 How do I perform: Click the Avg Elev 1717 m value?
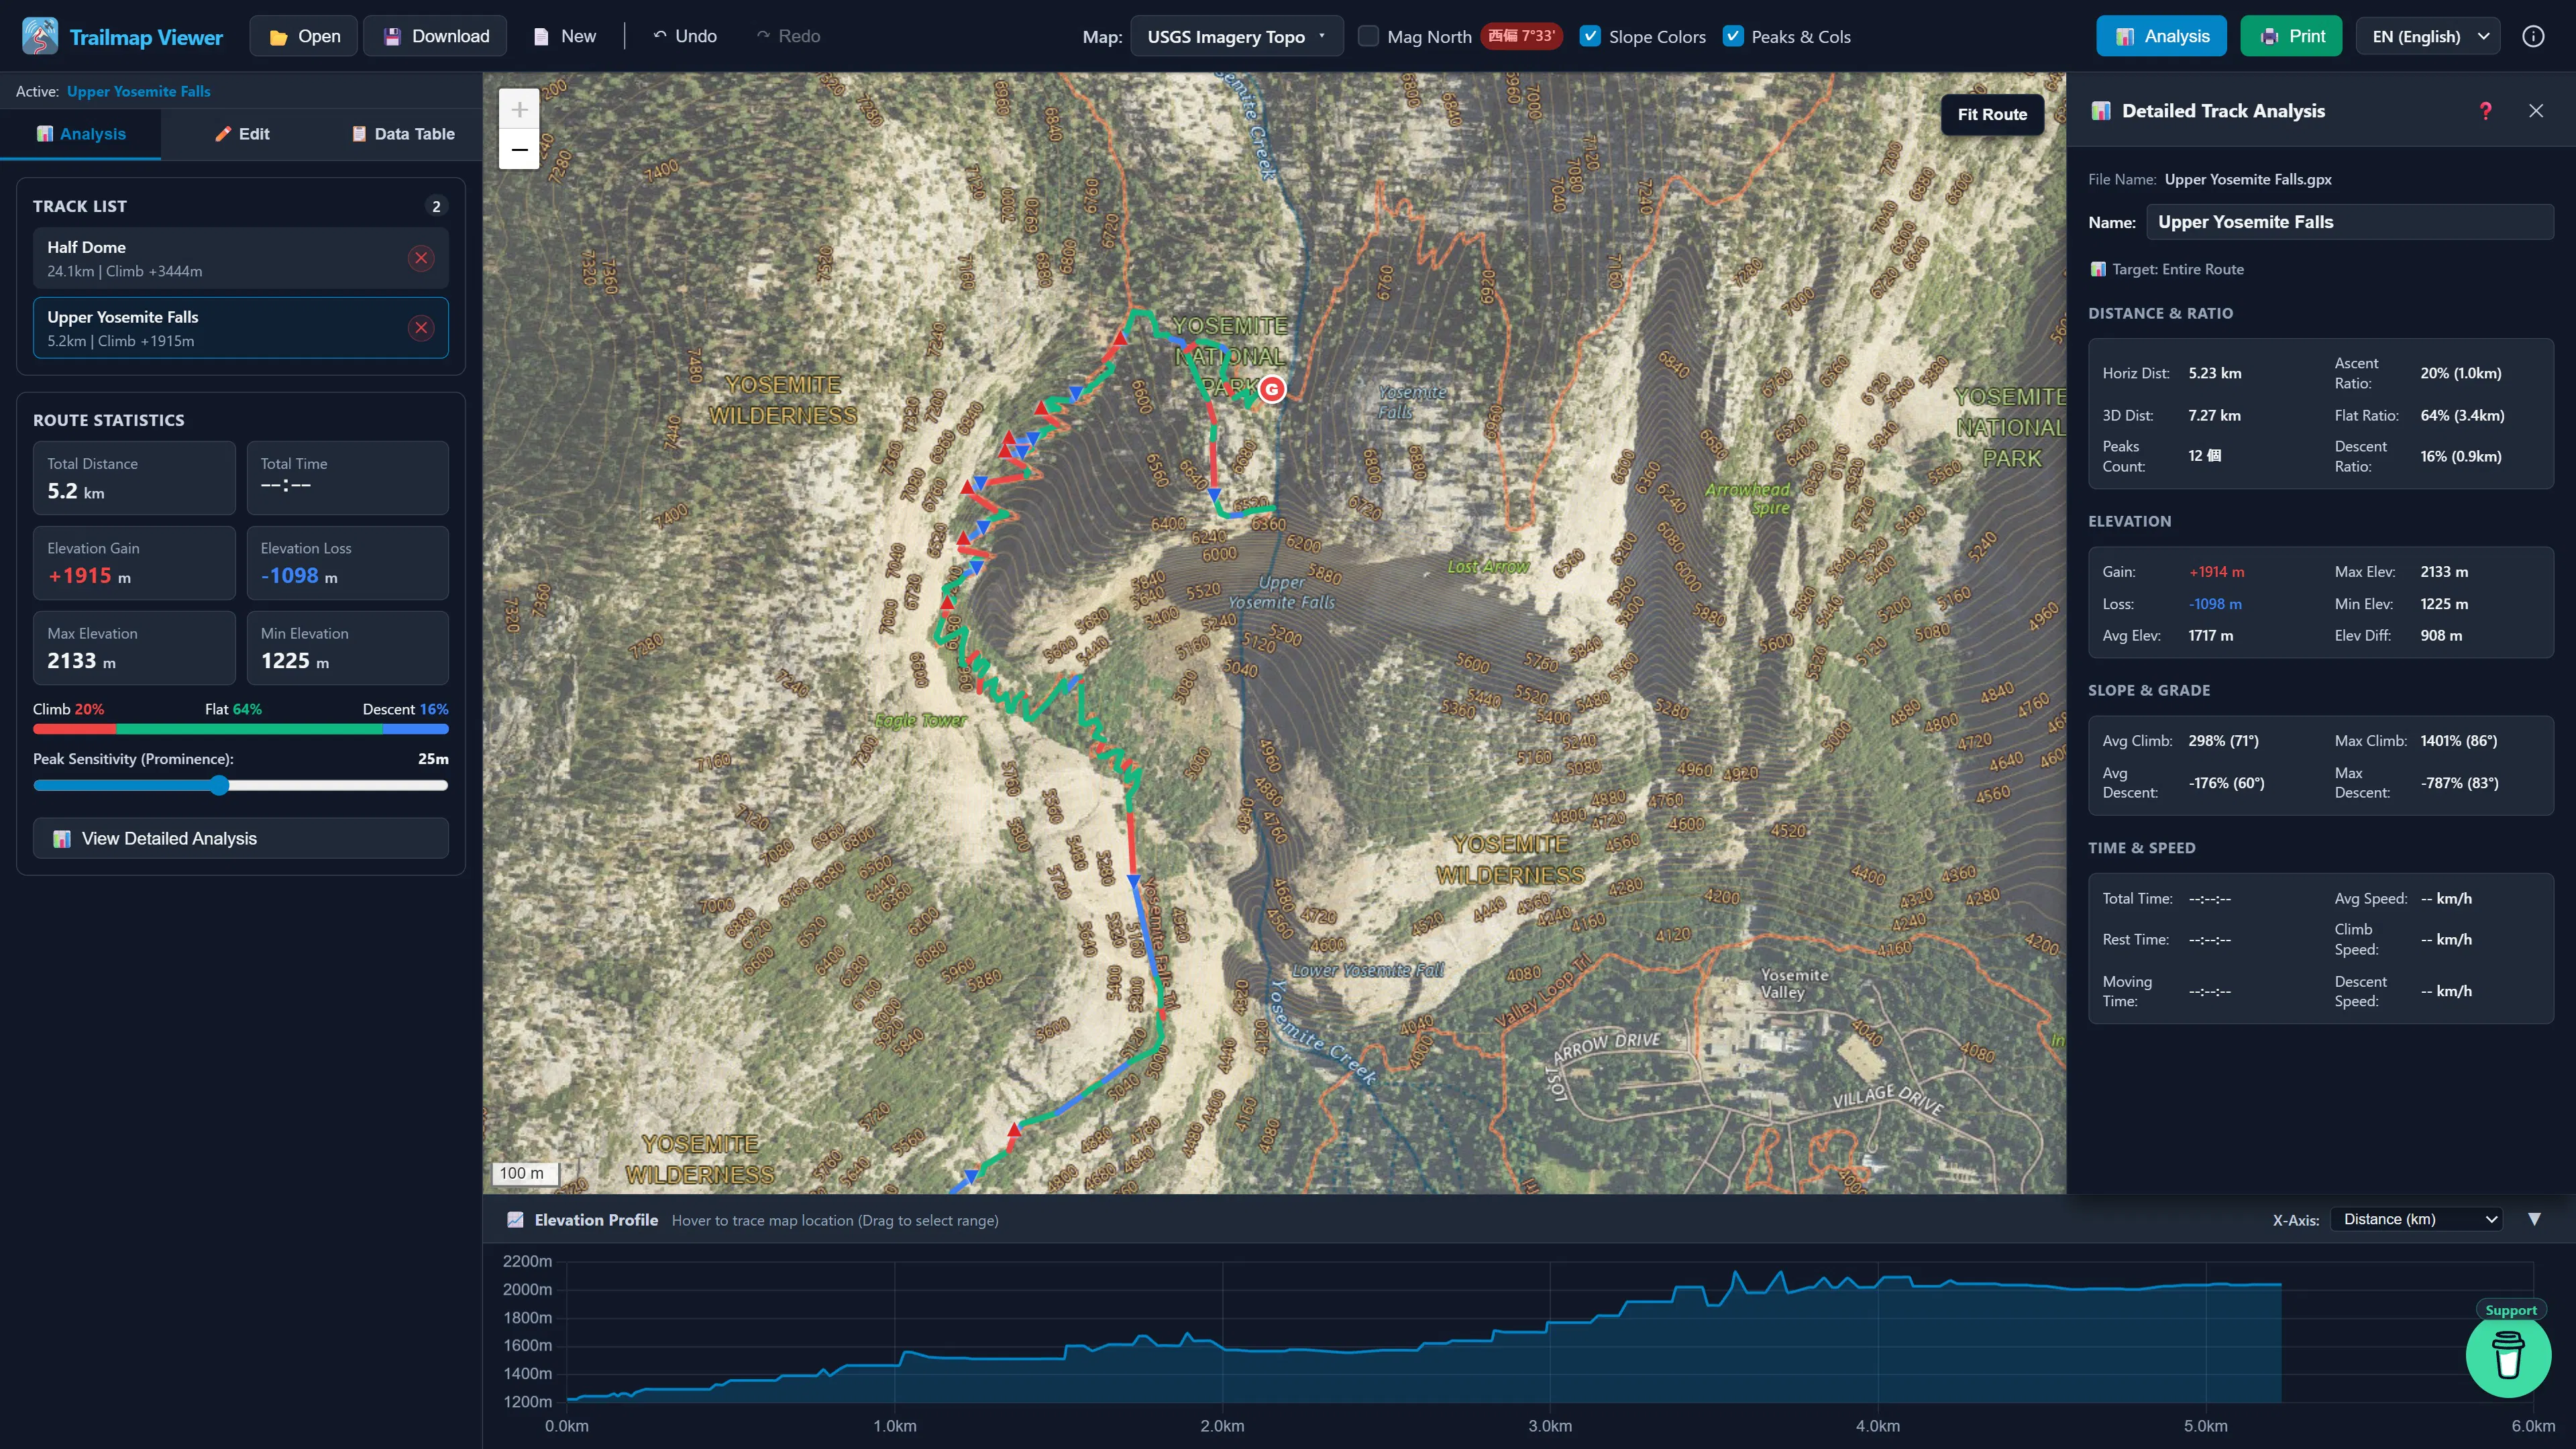tap(2210, 636)
